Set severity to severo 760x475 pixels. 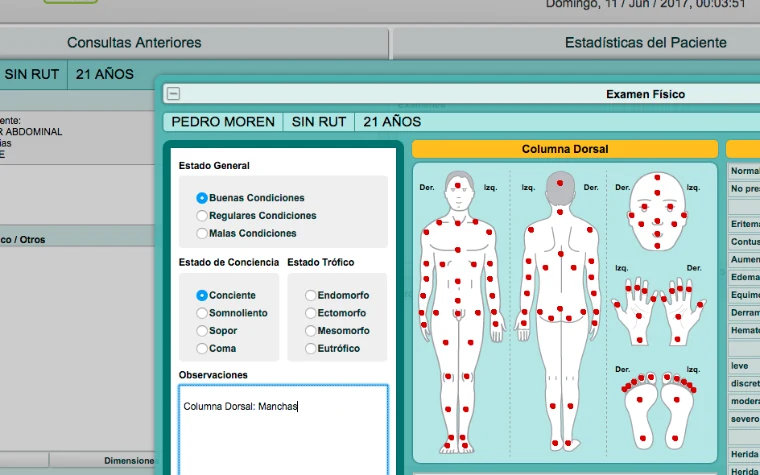(x=744, y=419)
